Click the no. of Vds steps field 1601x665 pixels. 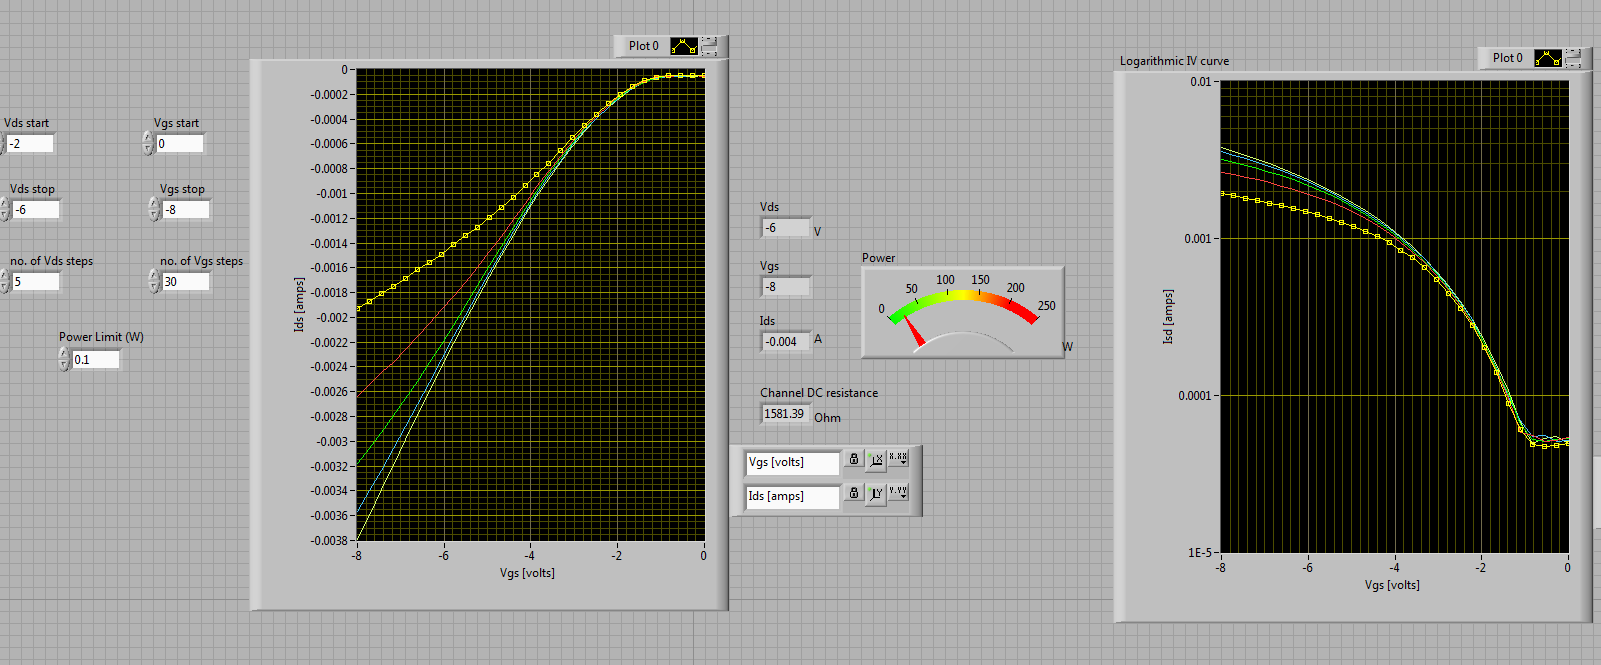[35, 282]
